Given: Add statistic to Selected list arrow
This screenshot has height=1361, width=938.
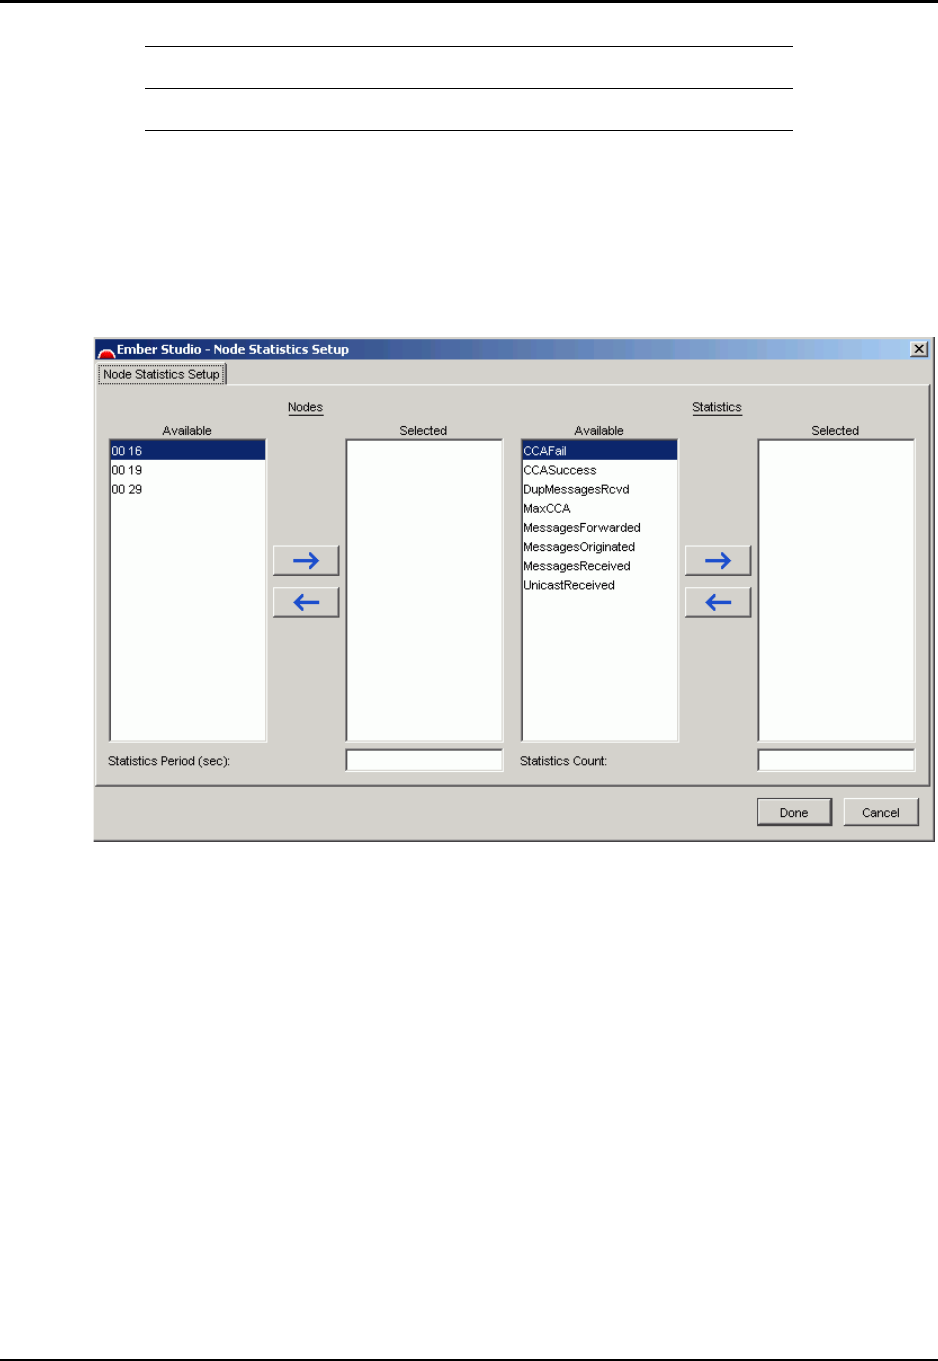Looking at the screenshot, I should tap(718, 561).
